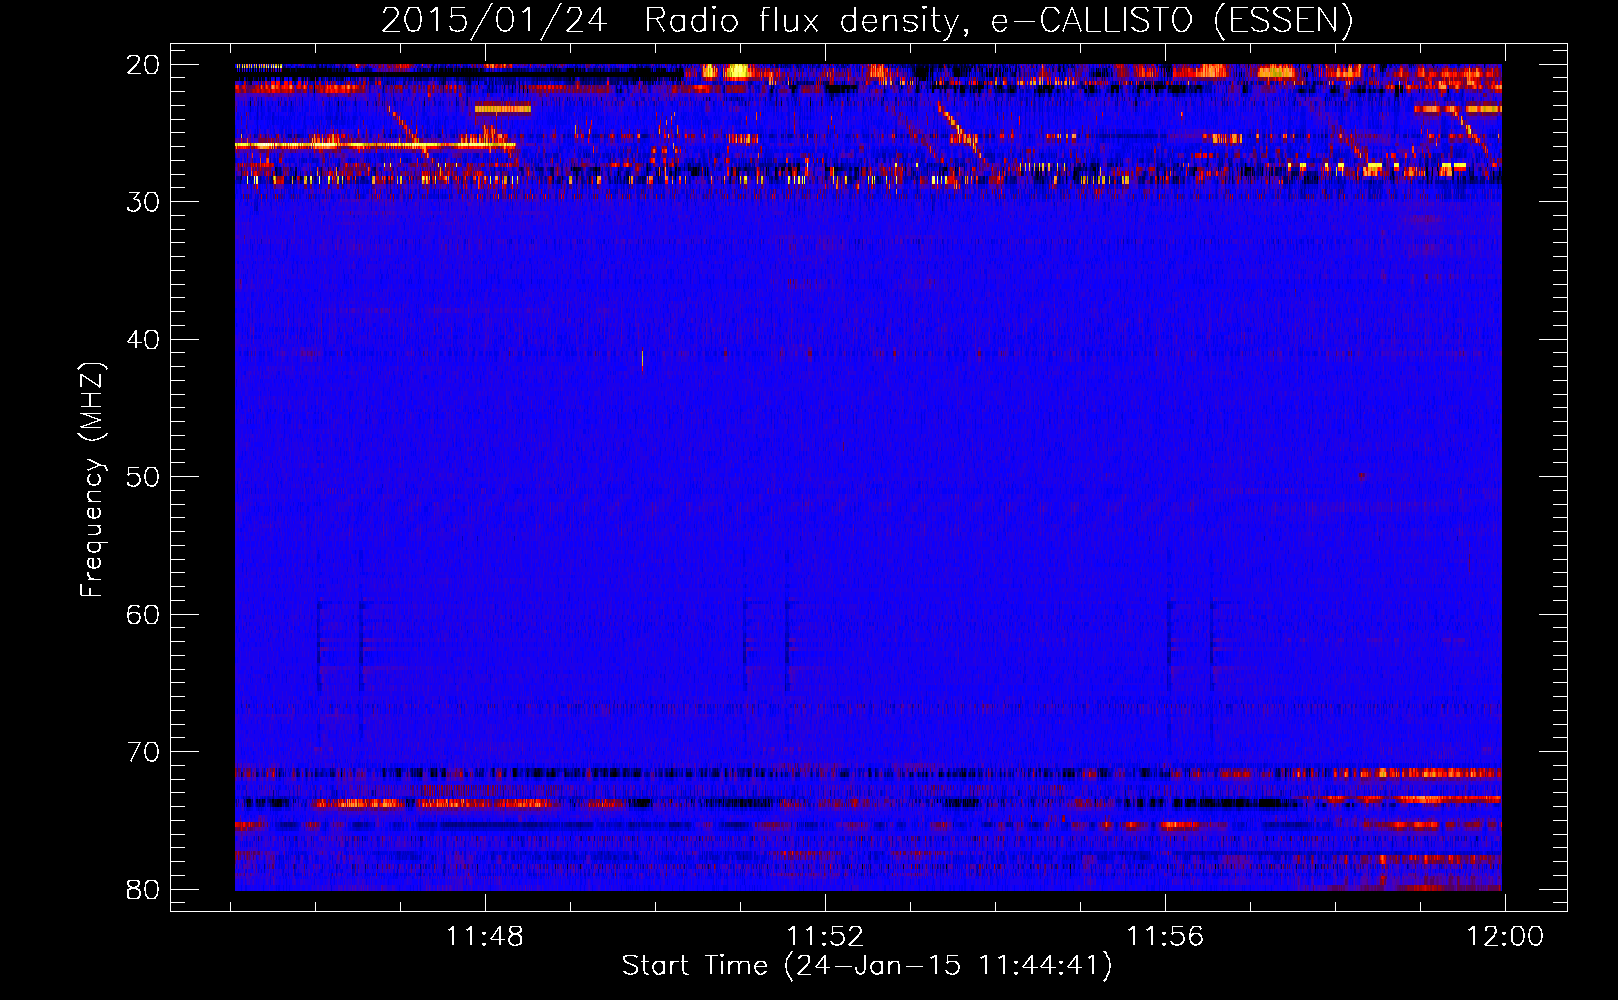
Task: Click the short vertical orange spike near 41 MHz
Action: point(642,361)
